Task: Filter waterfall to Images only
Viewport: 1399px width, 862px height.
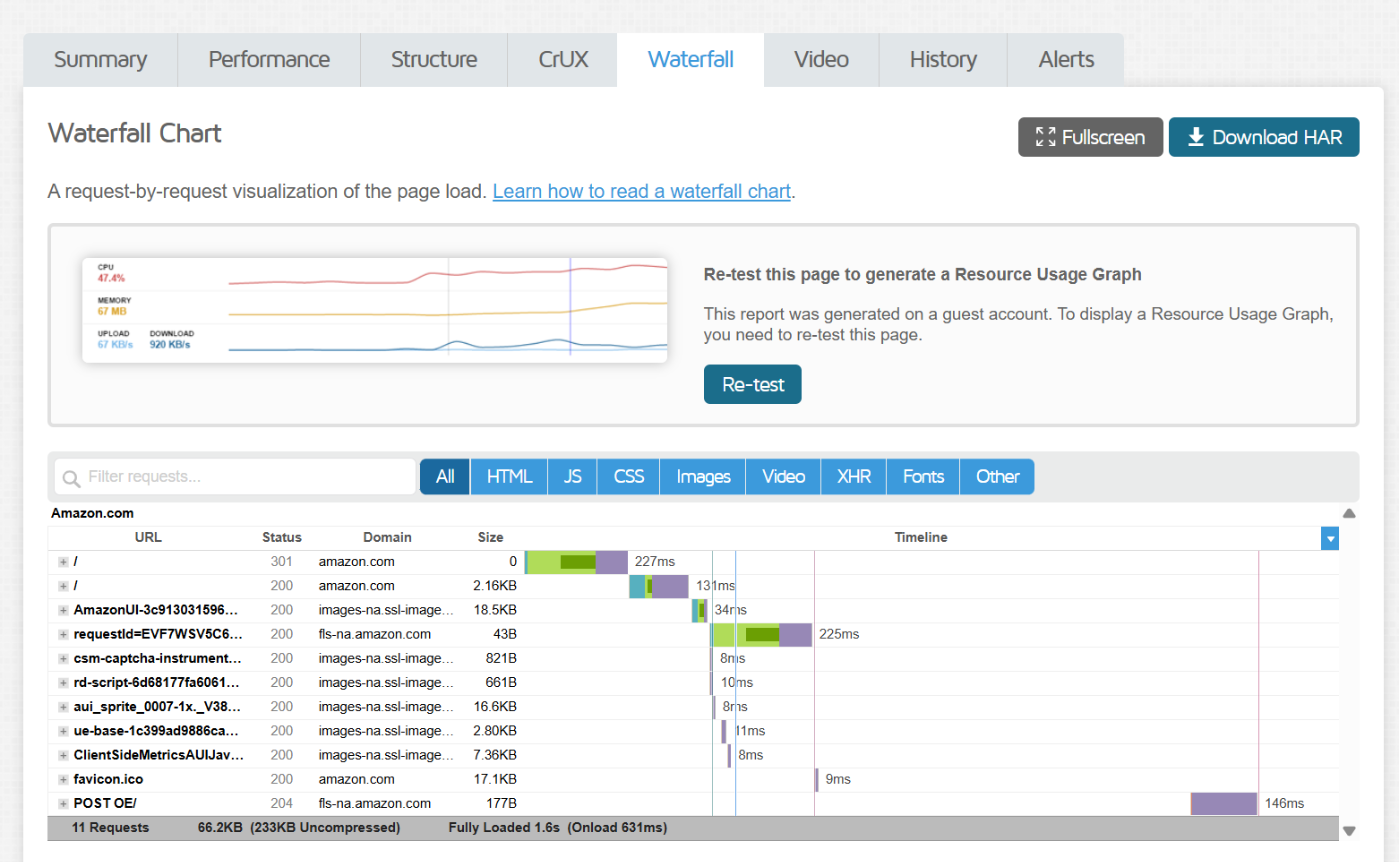Action: click(703, 477)
